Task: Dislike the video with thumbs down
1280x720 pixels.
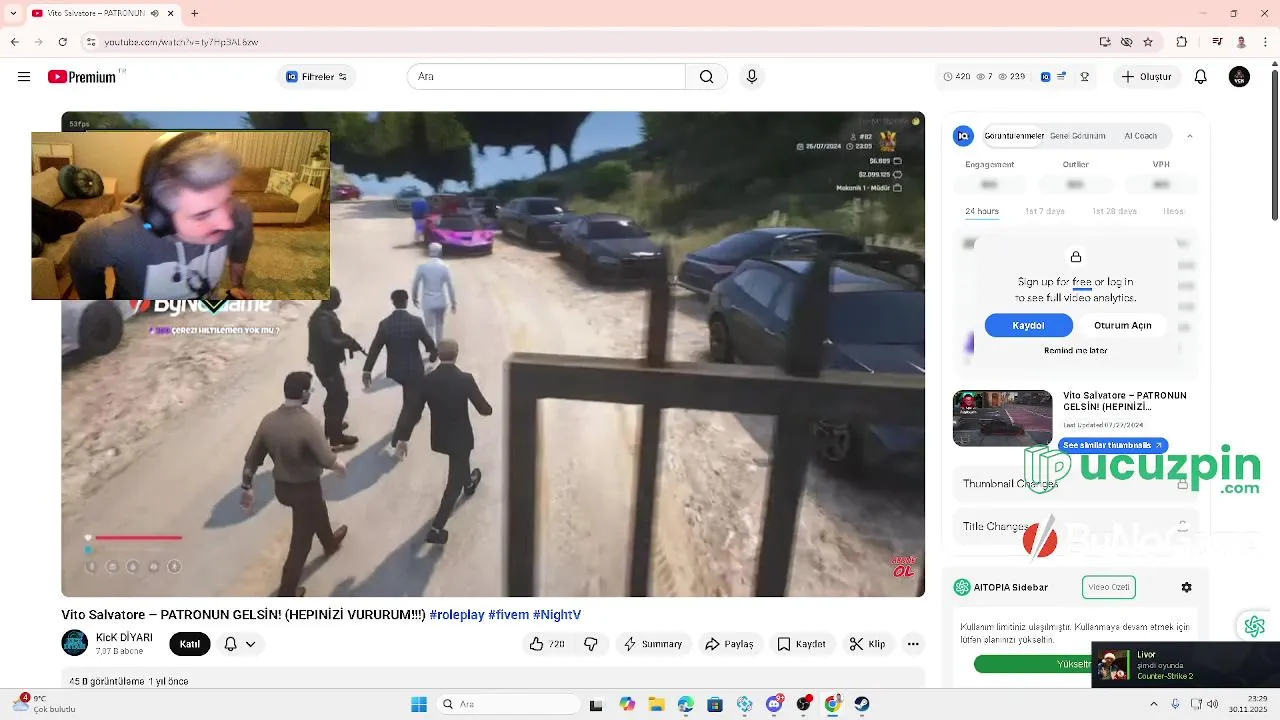Action: [x=591, y=644]
